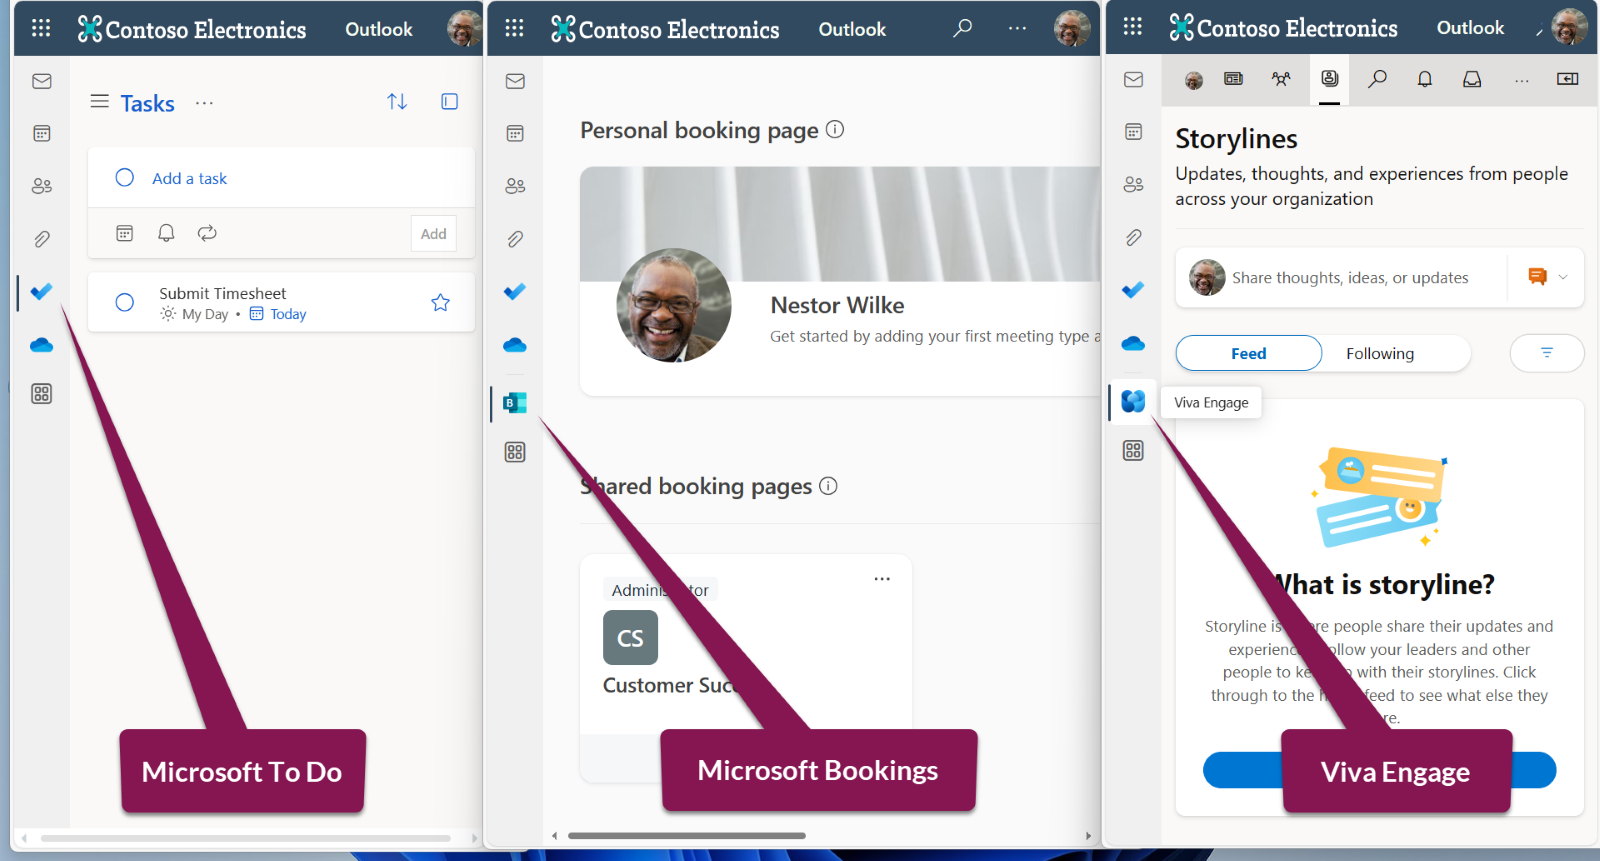Viewport: 1600px width, 861px height.
Task: Click Contoso Electronics logo in Tasks window
Action: [x=192, y=29]
